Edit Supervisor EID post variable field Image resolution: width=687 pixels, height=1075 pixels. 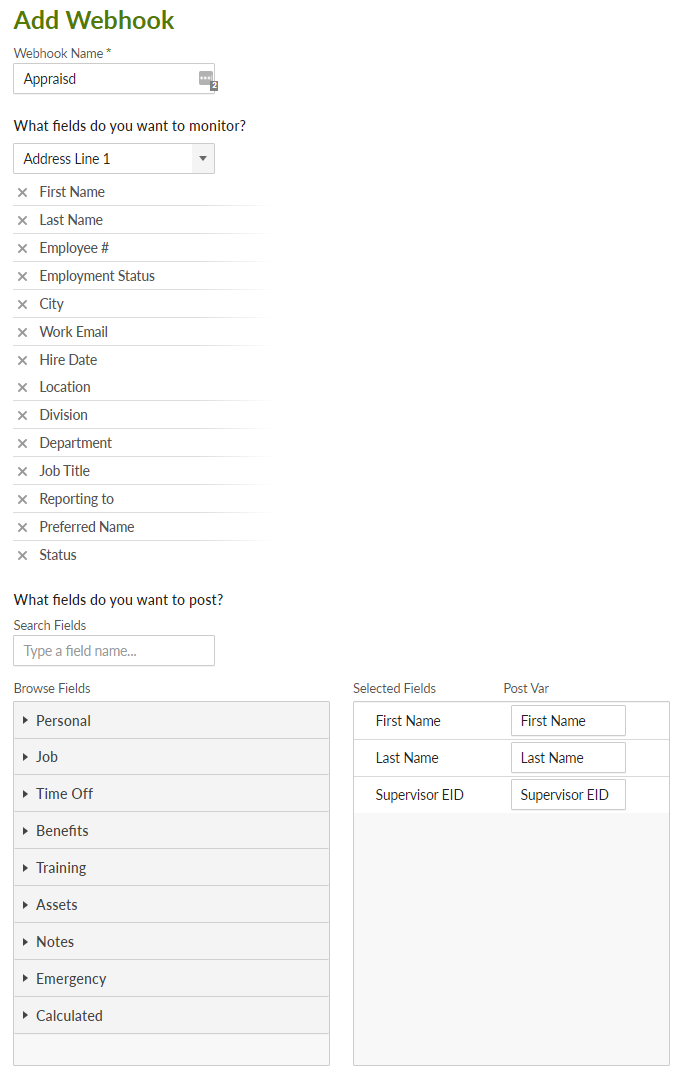point(568,795)
